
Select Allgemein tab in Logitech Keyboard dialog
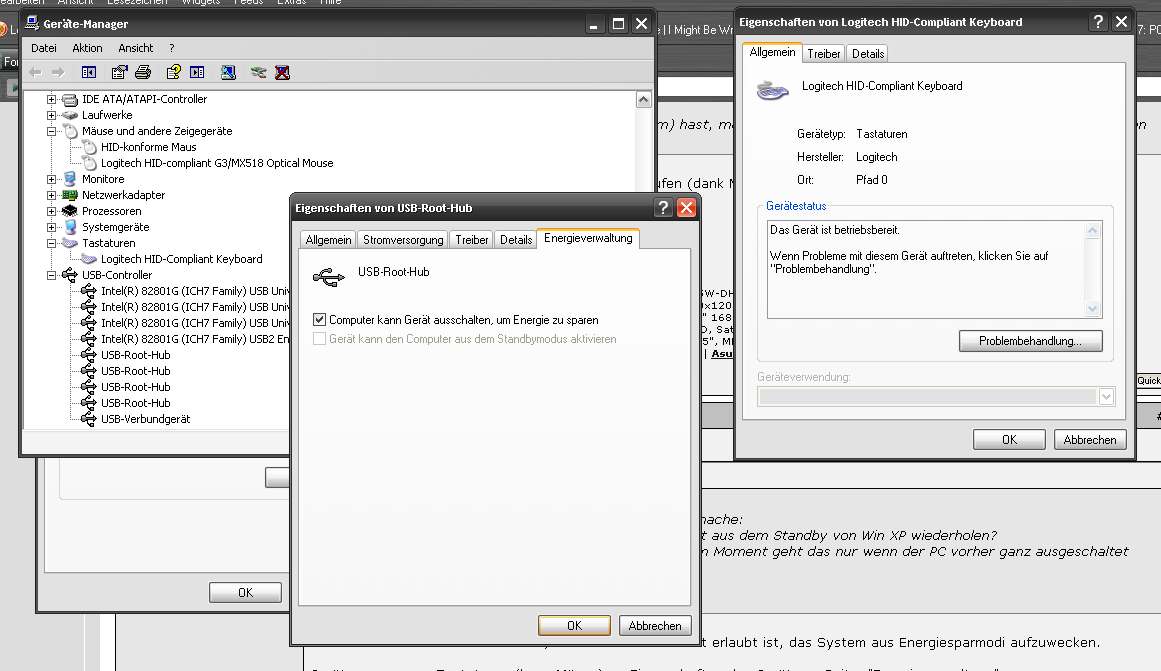click(x=772, y=52)
